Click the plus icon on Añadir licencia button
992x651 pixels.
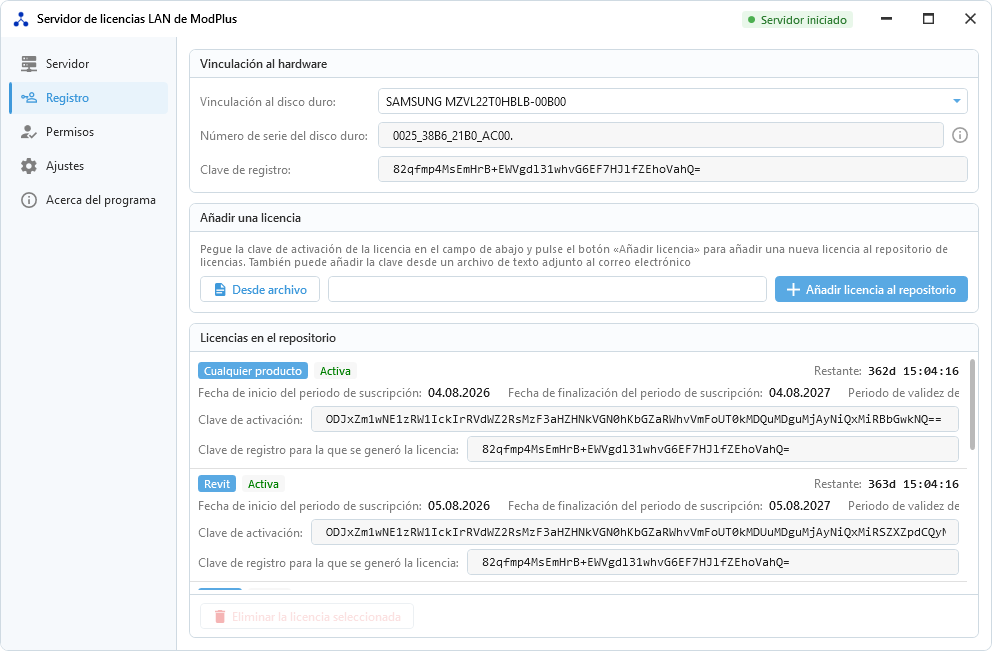click(x=793, y=290)
